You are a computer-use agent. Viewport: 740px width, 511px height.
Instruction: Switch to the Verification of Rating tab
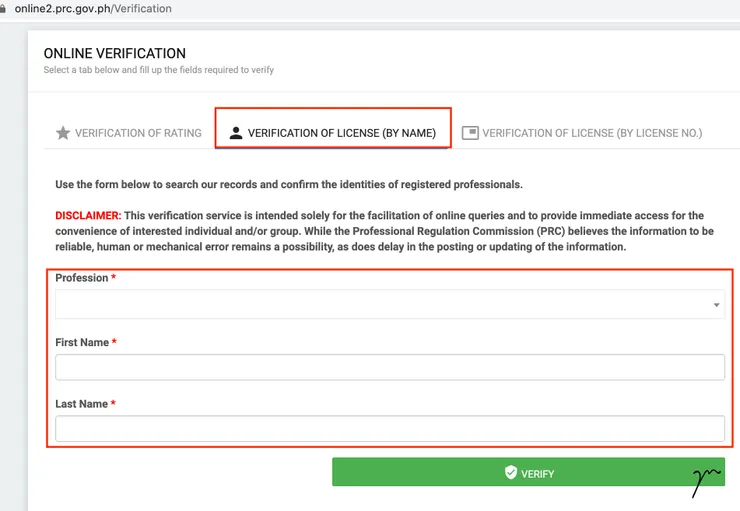point(138,133)
